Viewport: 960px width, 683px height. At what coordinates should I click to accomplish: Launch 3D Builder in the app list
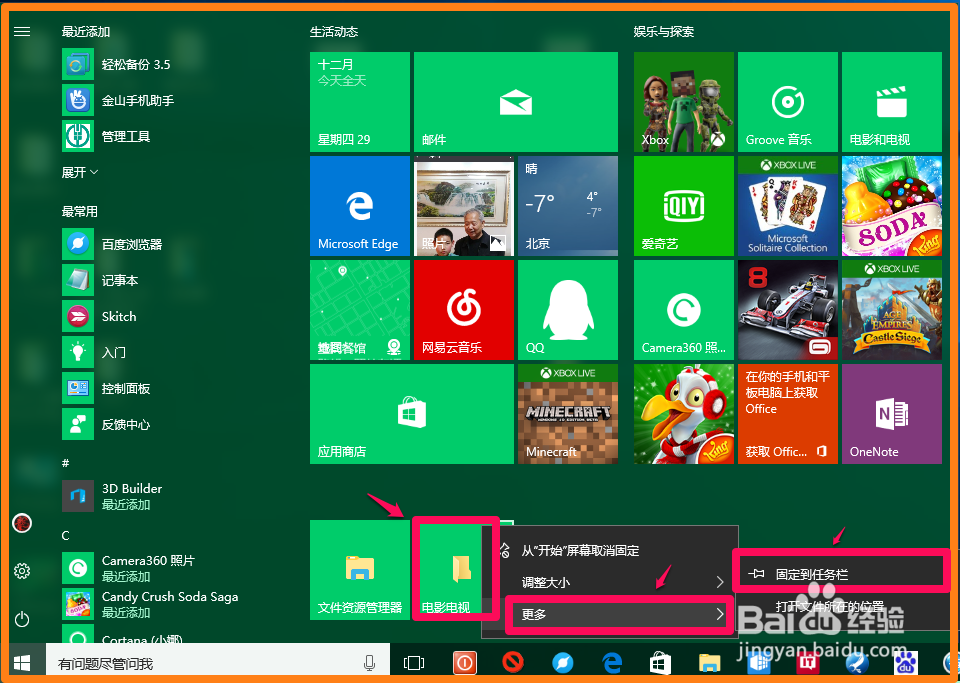(x=112, y=496)
